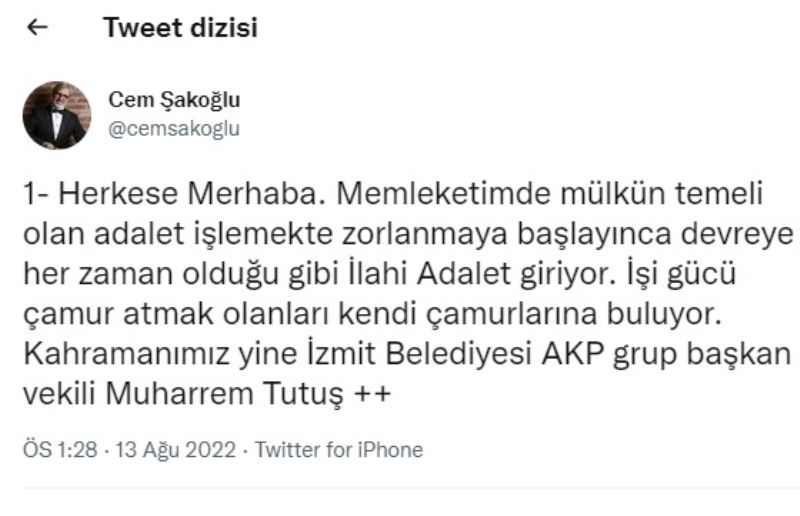Screen dimensions: 800x516
Task: Click the divider line below the timestamp
Action: [x=400, y=488]
